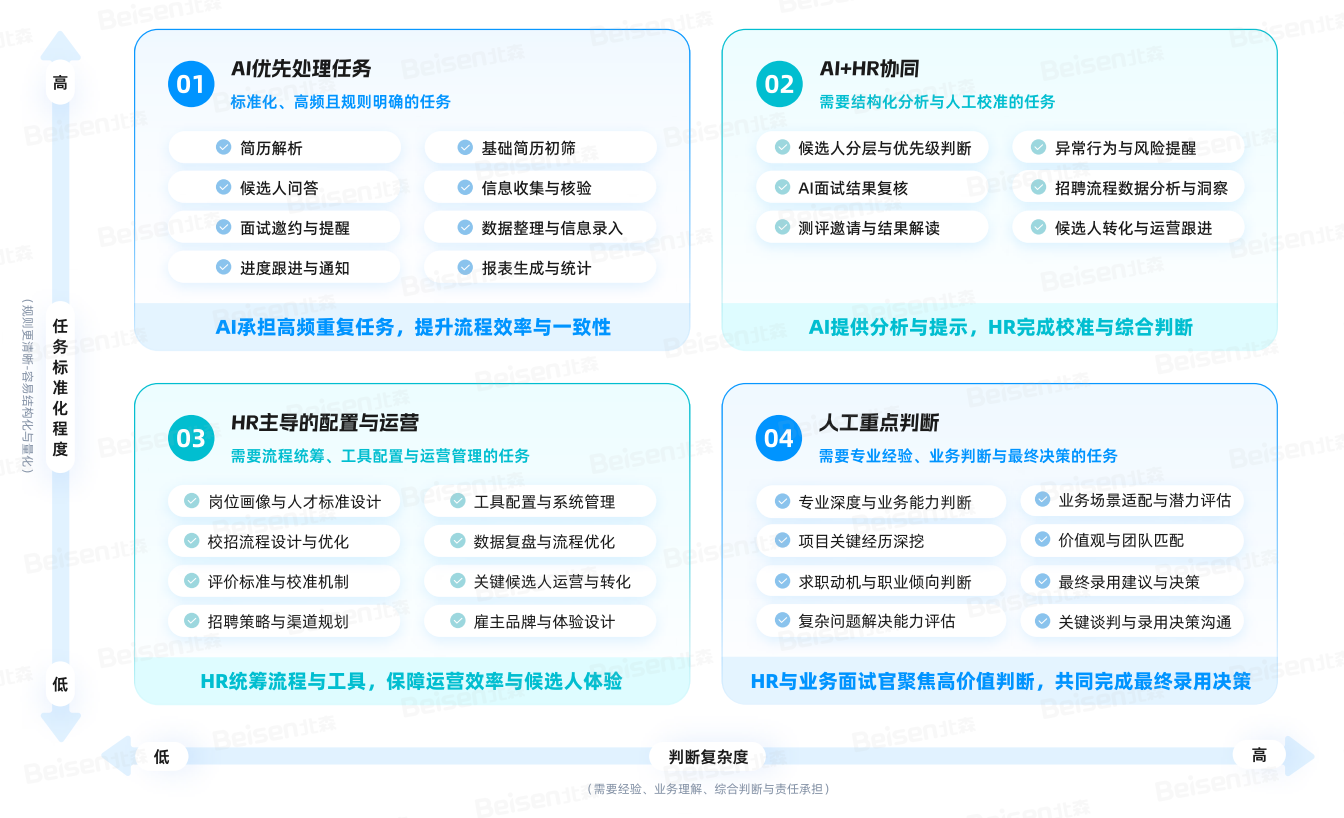This screenshot has width=1344, height=818.
Task: Click the summary HR与业务面试官聚焦高价值判断
Action: 894,681
